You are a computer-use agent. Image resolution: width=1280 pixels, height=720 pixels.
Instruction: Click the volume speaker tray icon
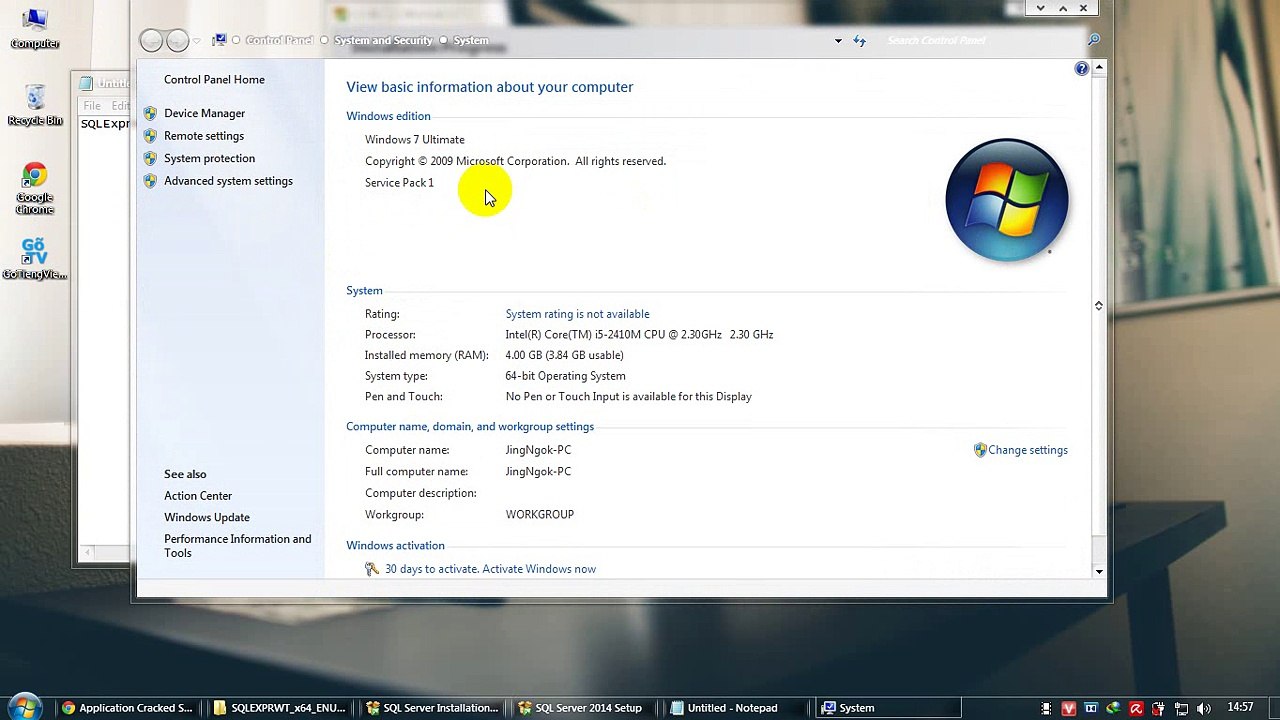coord(1203,708)
